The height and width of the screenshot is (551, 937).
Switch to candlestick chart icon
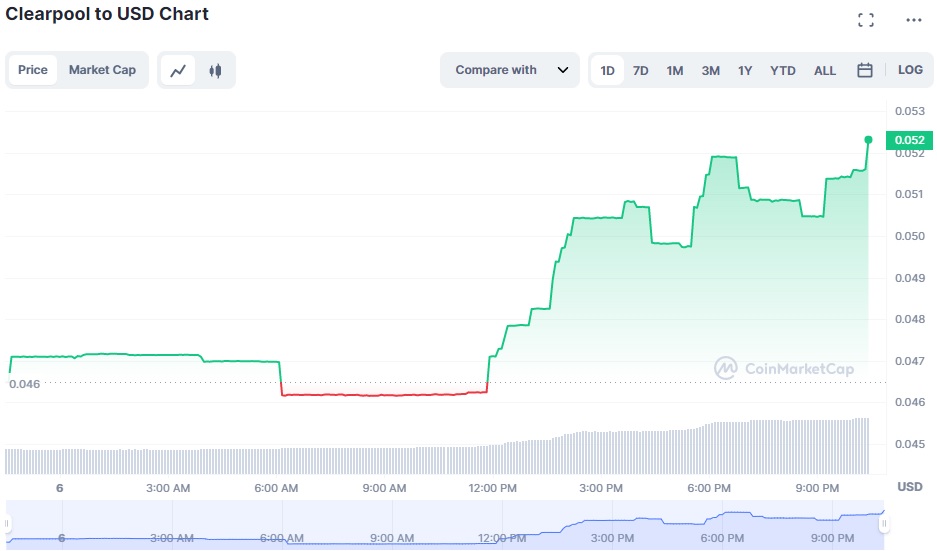[x=215, y=71]
